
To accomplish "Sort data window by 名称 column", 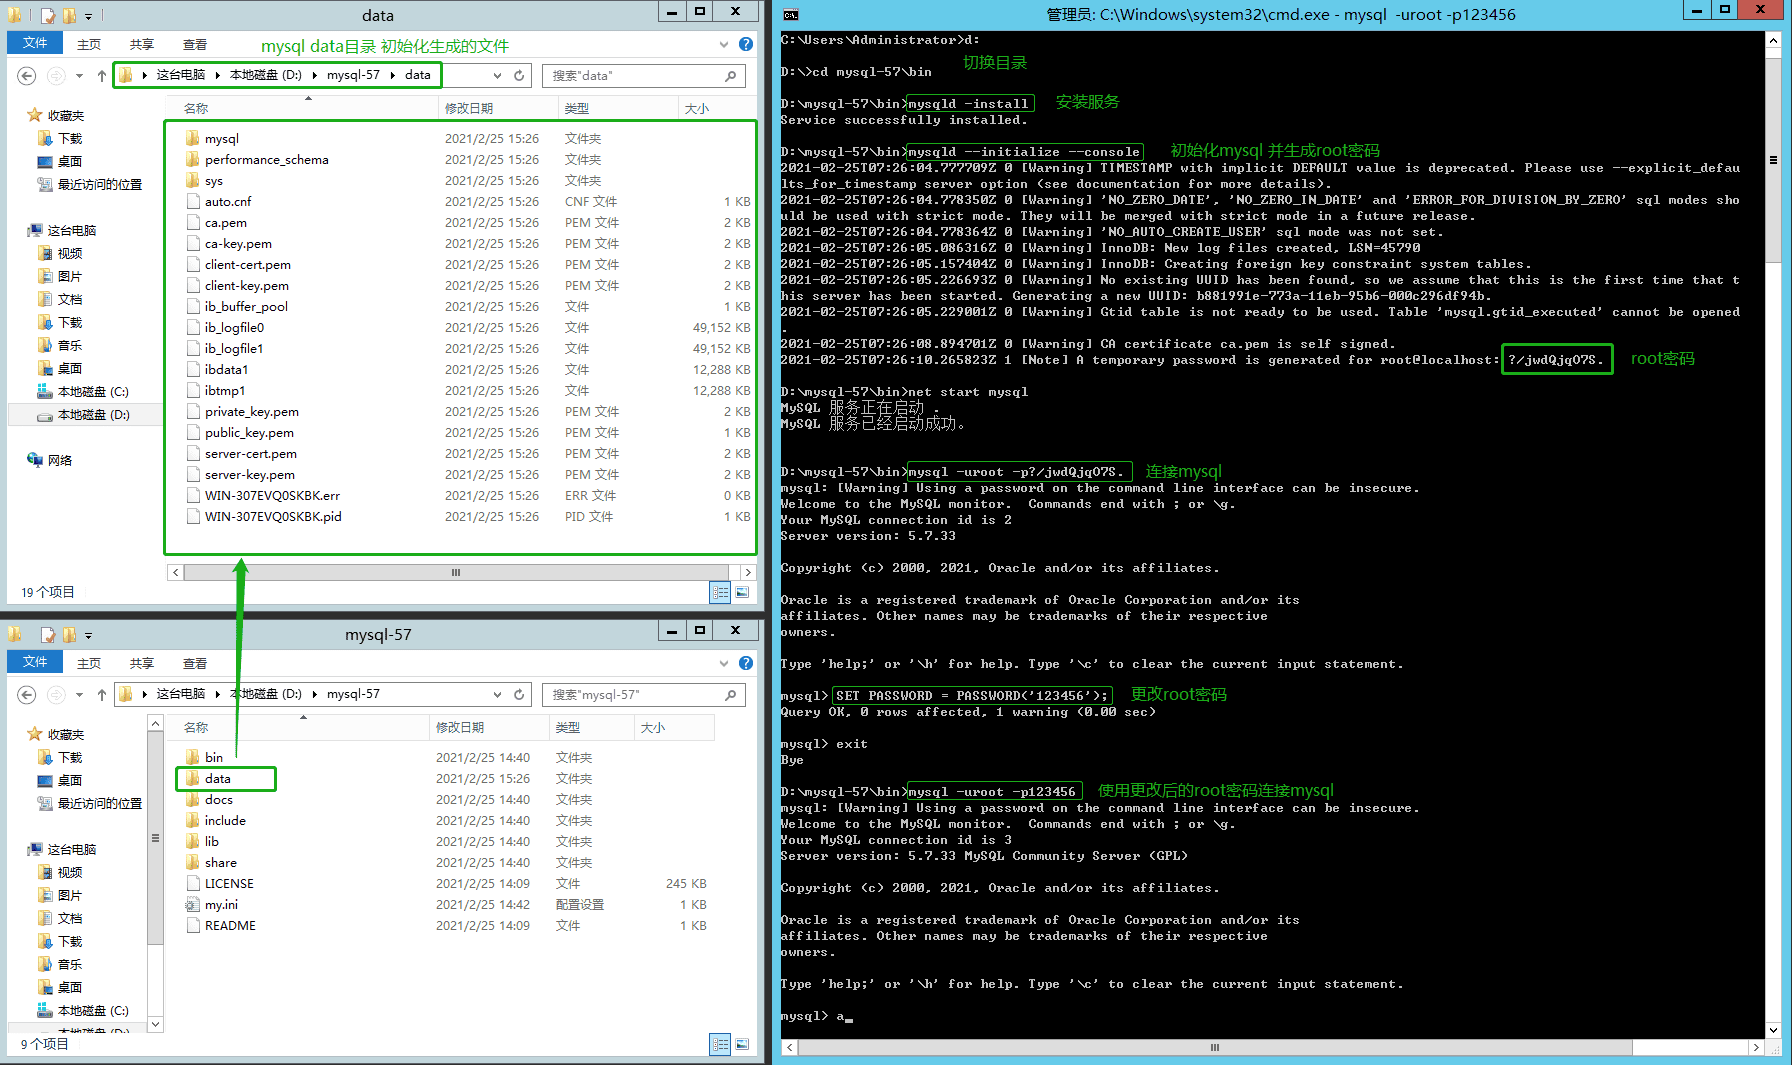I will click(x=304, y=108).
